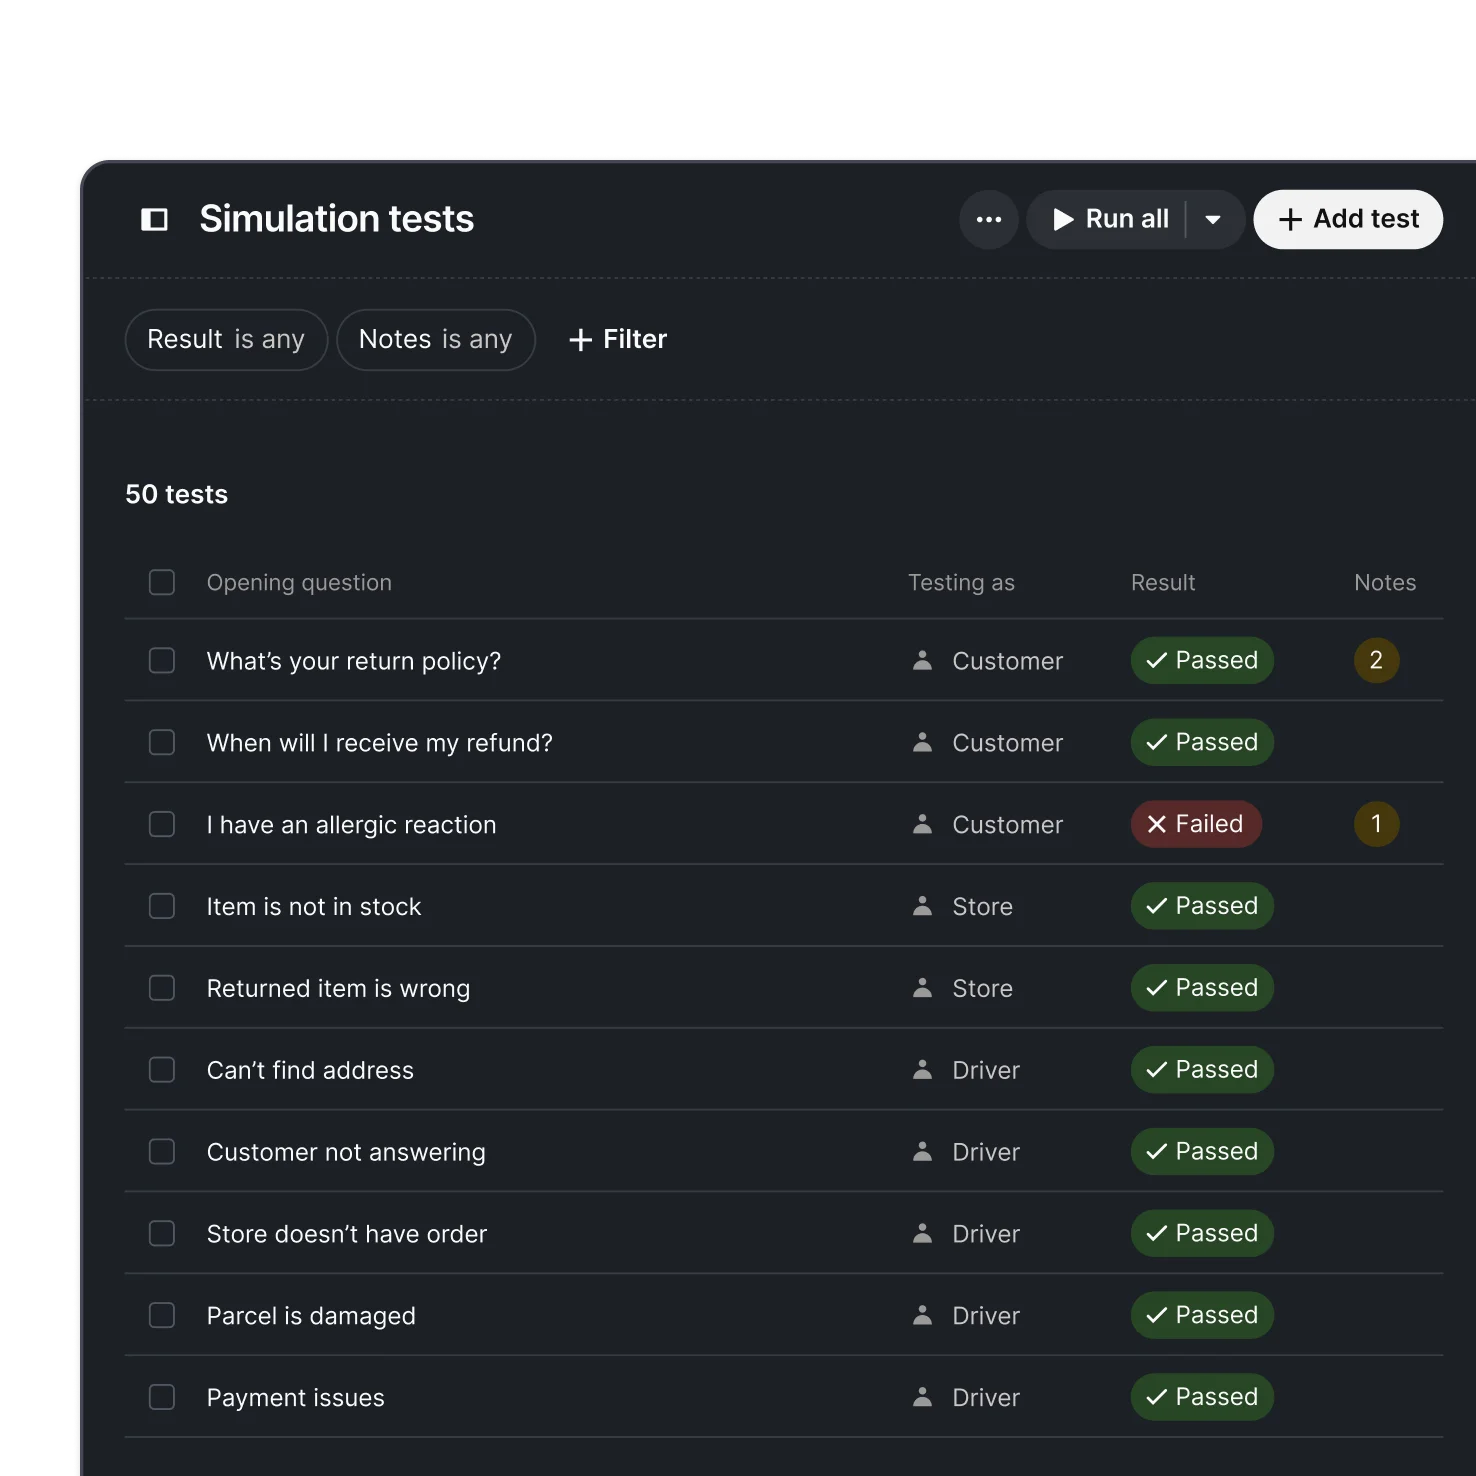Viewport: 1476px width, 1476px height.
Task: Select the Run all play icon
Action: coord(1063,219)
